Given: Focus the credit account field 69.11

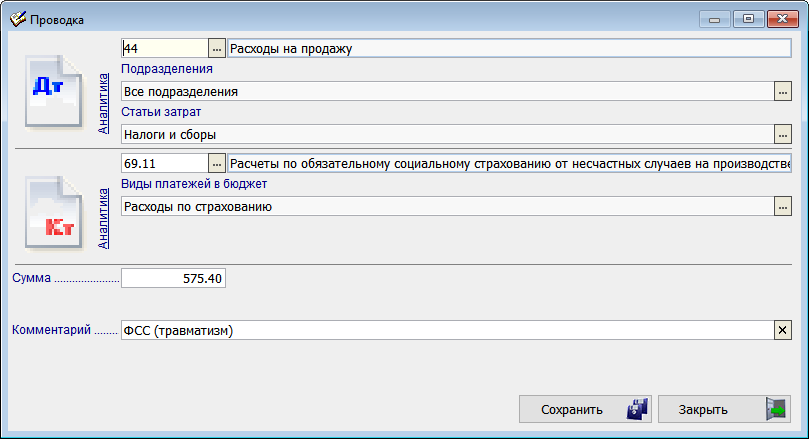Looking at the screenshot, I should (165, 164).
